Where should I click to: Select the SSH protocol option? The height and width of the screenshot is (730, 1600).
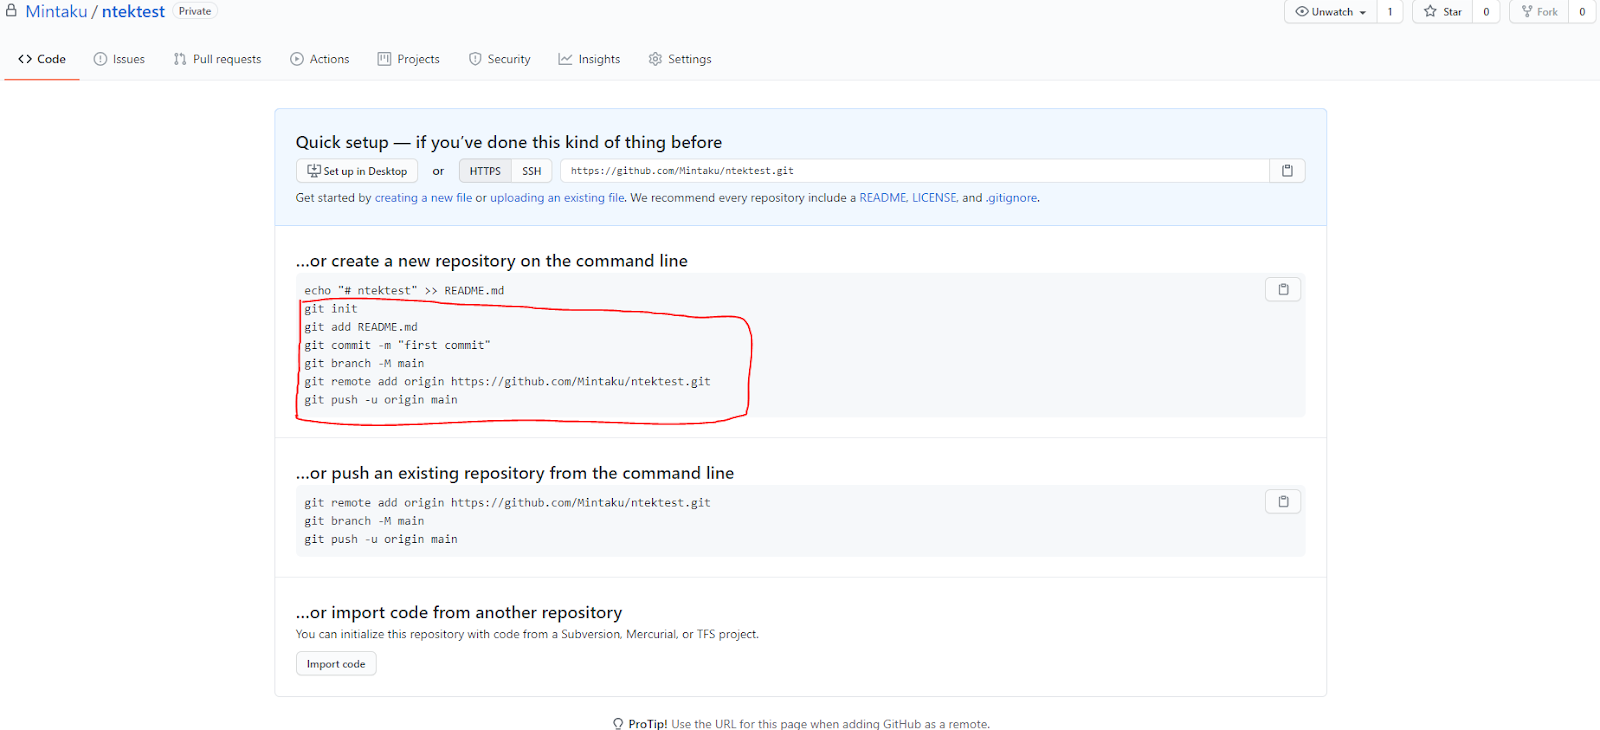[532, 171]
